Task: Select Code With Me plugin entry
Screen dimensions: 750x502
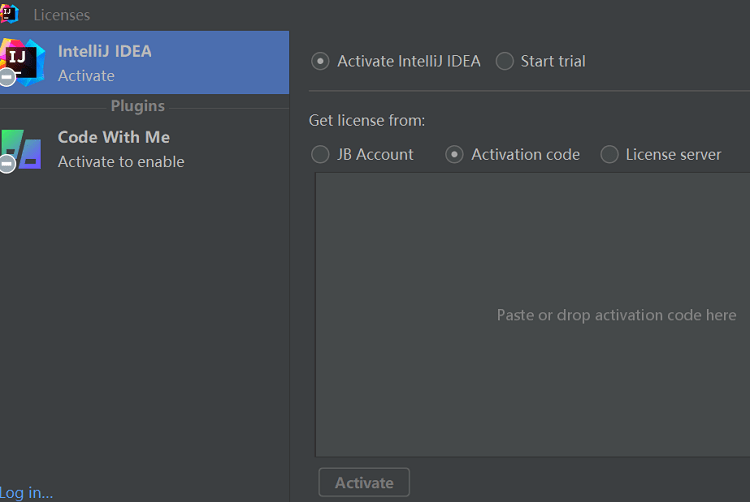Action: [144, 150]
